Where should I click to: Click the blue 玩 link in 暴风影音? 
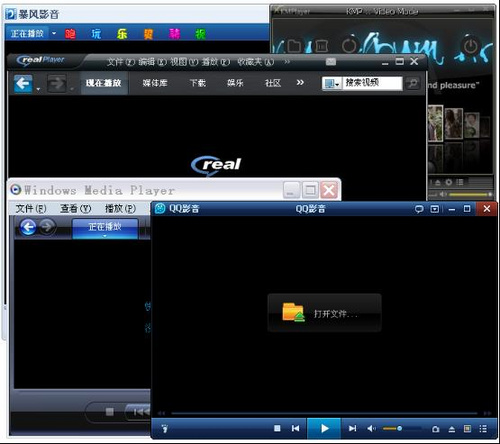[x=96, y=34]
